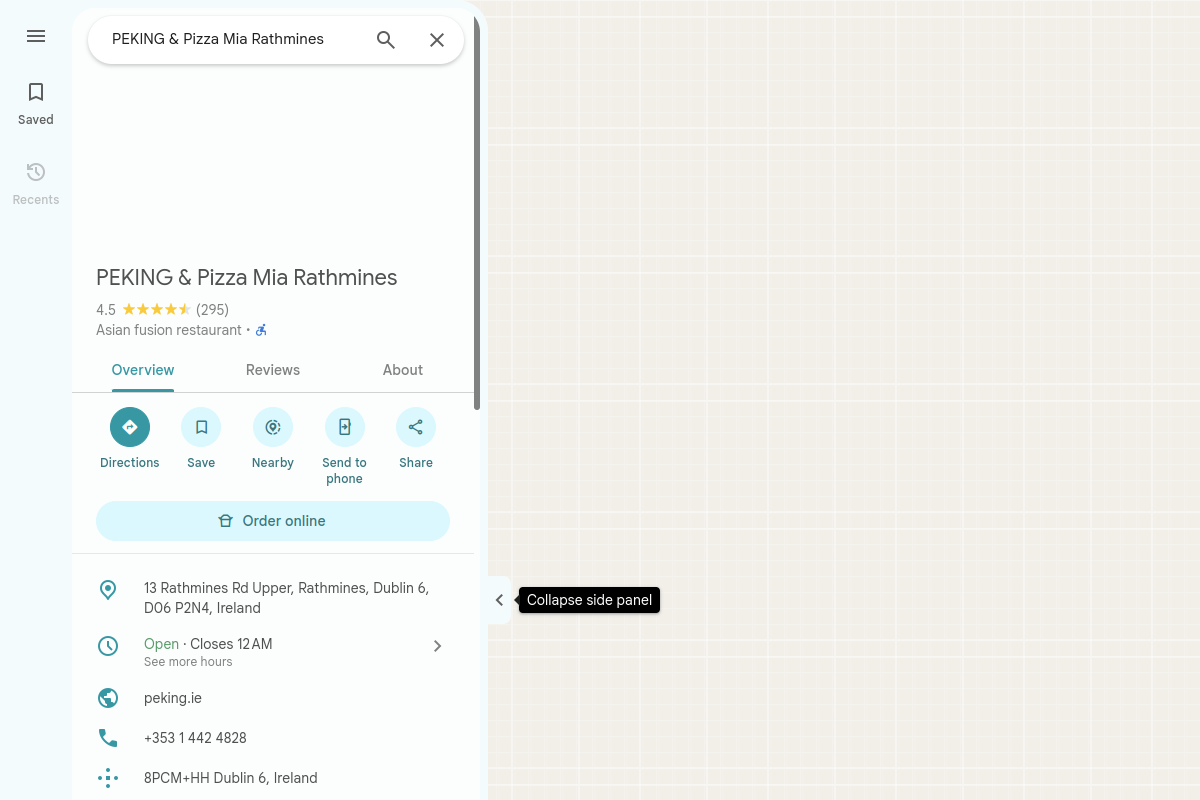Send place to your phone
This screenshot has width=1200, height=800.
point(345,447)
